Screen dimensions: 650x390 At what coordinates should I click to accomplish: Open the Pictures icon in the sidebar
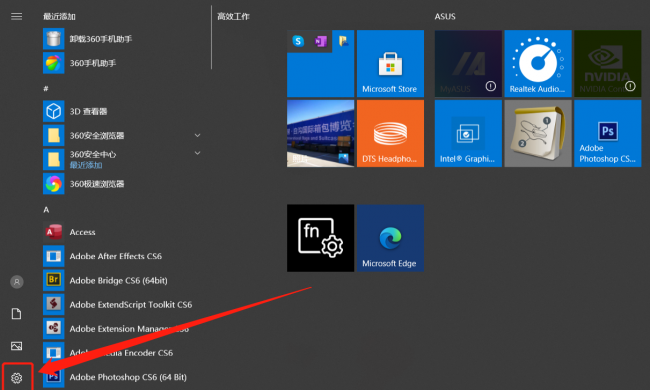click(x=17, y=346)
